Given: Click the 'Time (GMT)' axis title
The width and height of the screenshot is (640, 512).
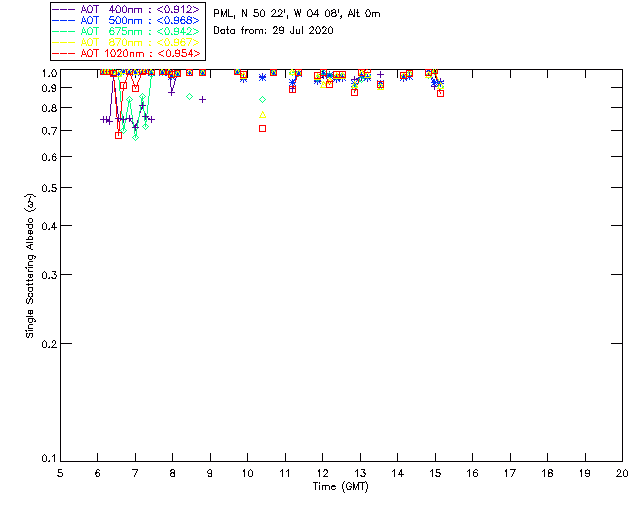Looking at the screenshot, I should pos(340,487).
